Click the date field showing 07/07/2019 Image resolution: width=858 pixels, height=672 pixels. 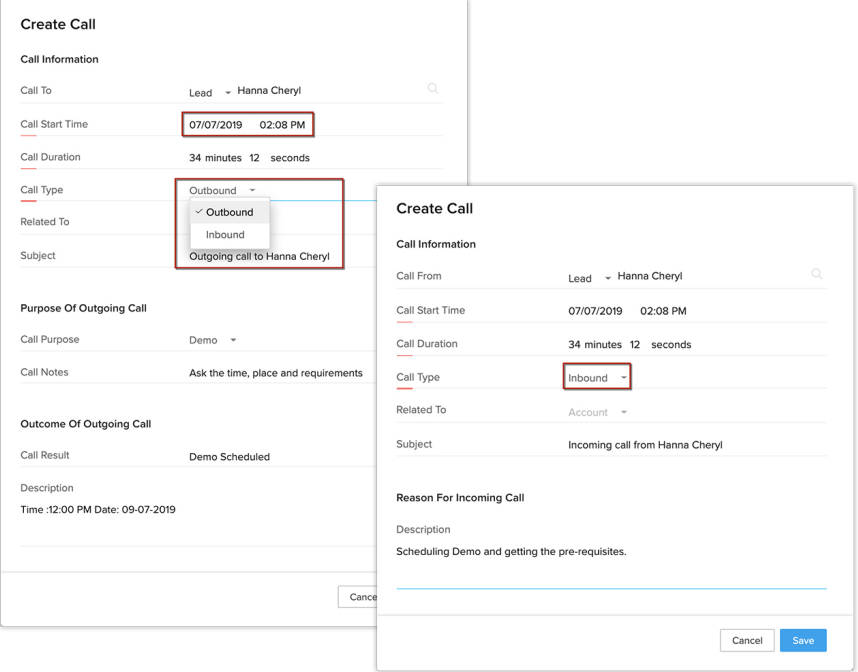pos(215,124)
